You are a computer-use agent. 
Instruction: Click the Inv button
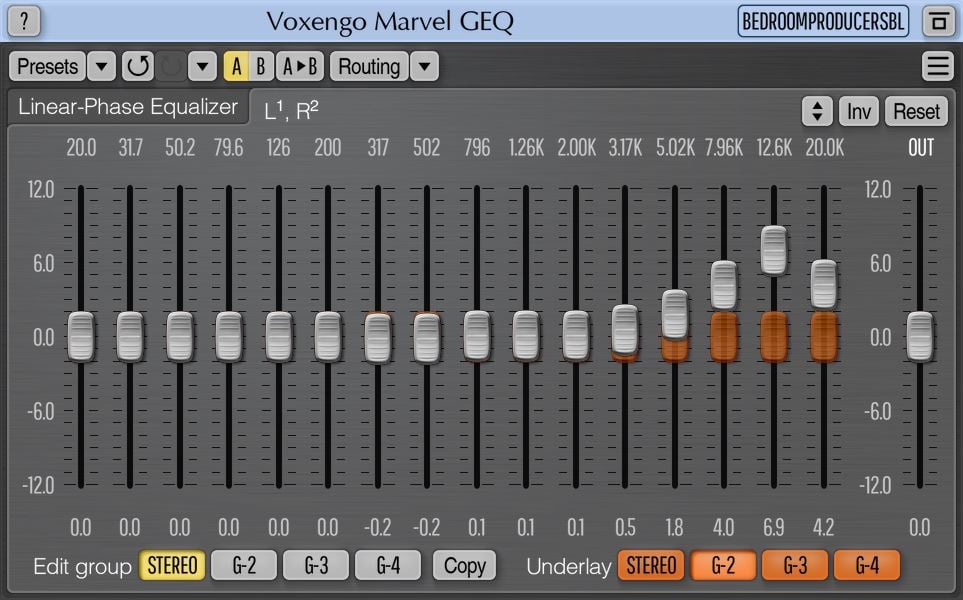[859, 111]
